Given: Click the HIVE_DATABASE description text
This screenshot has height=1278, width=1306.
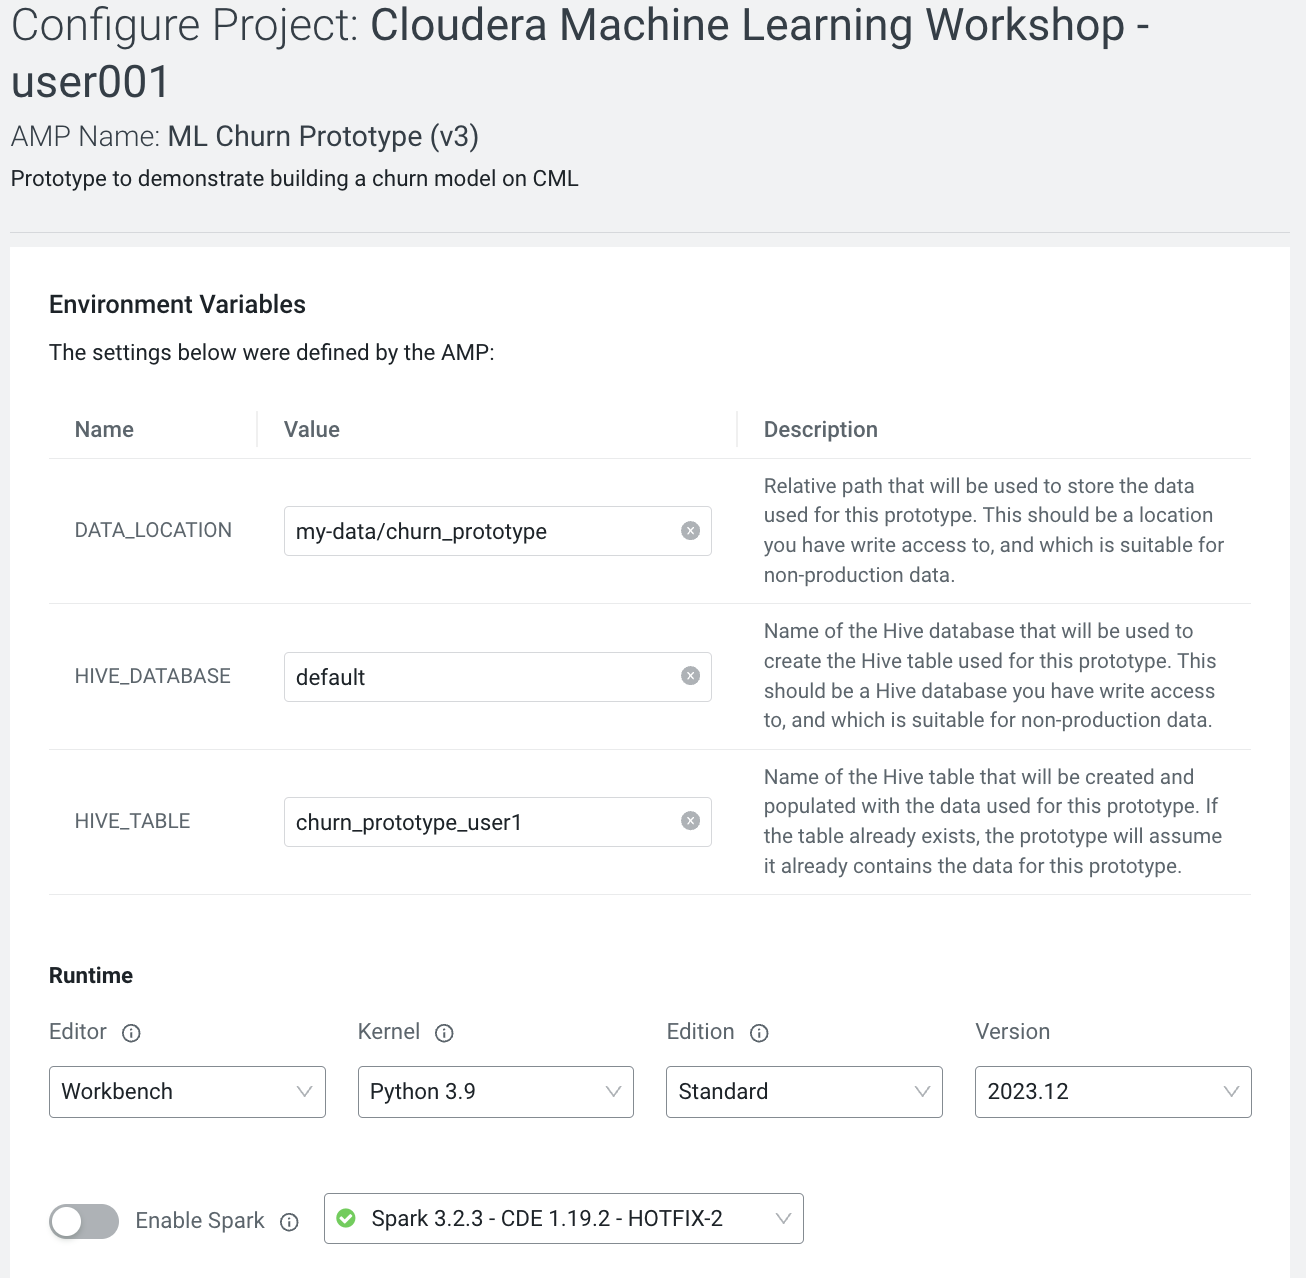Looking at the screenshot, I should pos(990,675).
